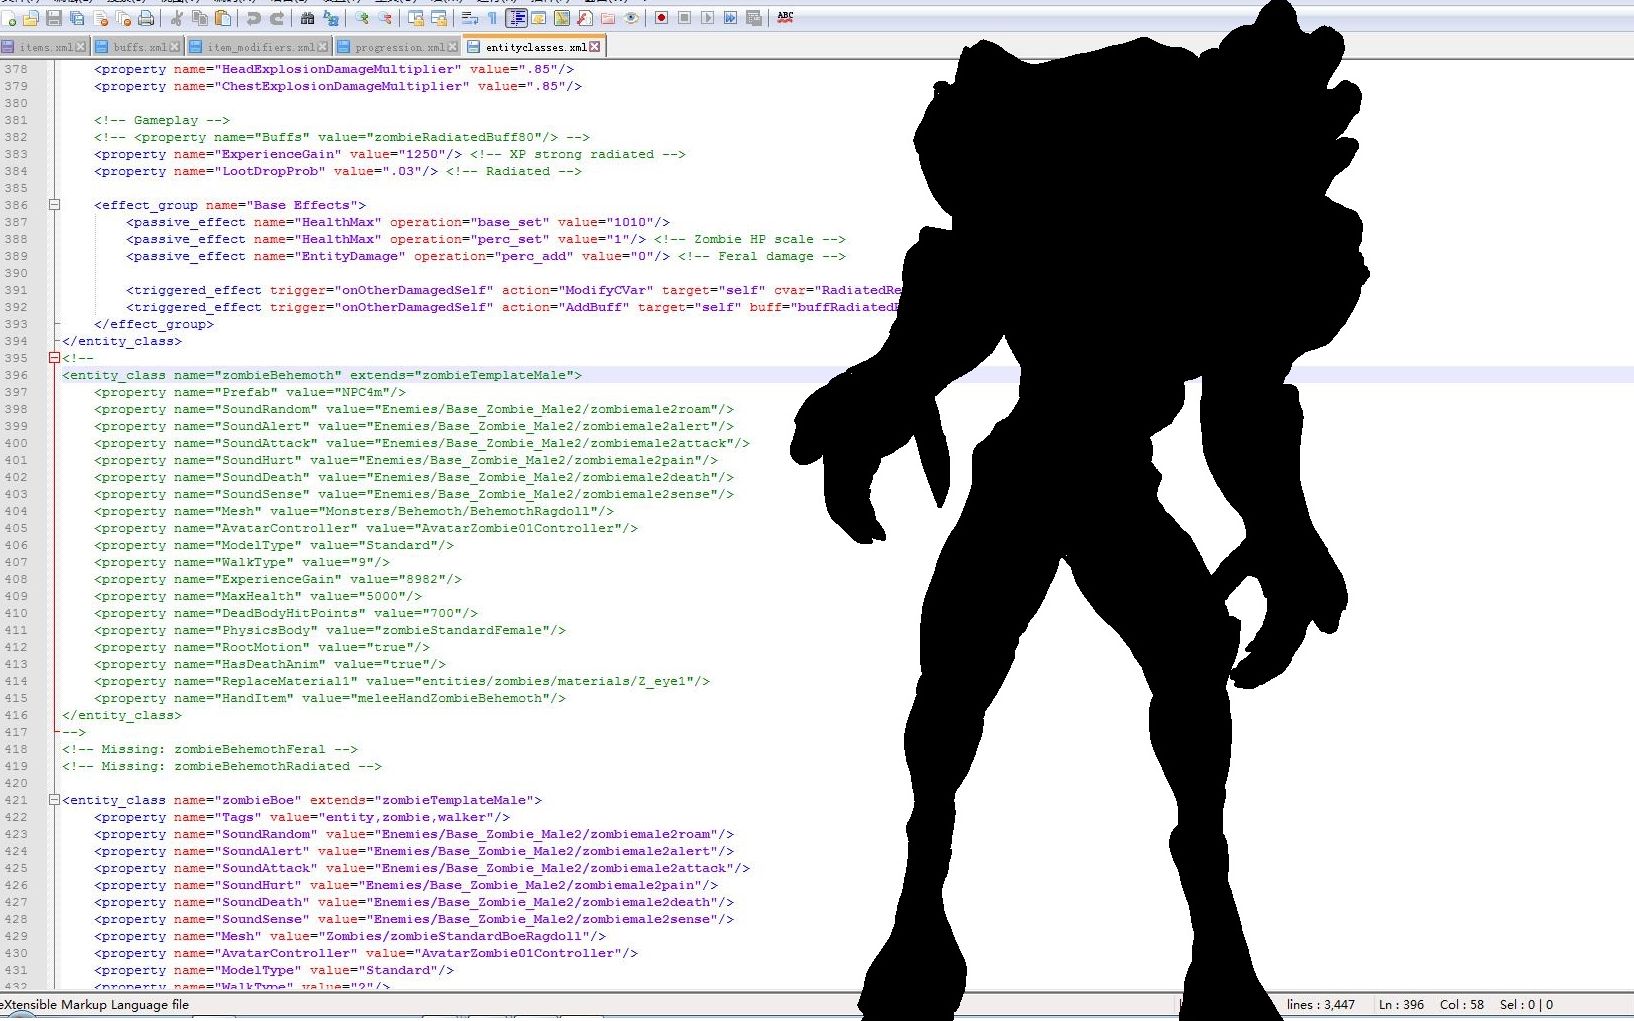Create a new file with the New icon
1634x1021 pixels.
pos(9,18)
